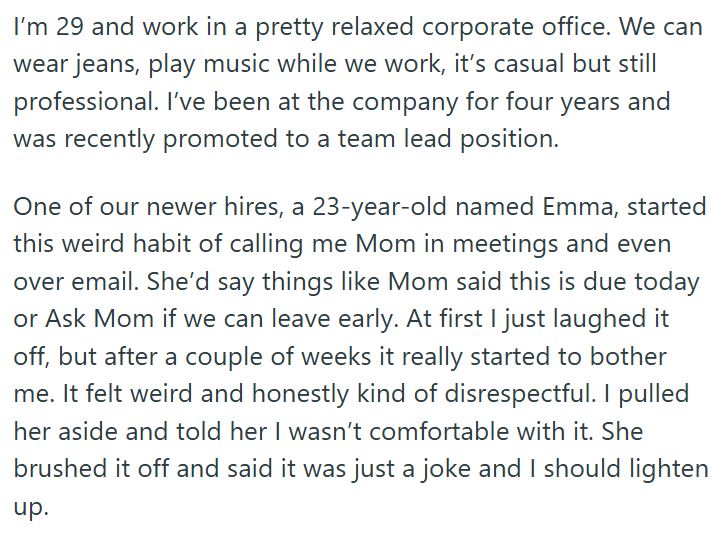Click the word "professional" starting the third line
The height and width of the screenshot is (537, 714).
(x=85, y=102)
